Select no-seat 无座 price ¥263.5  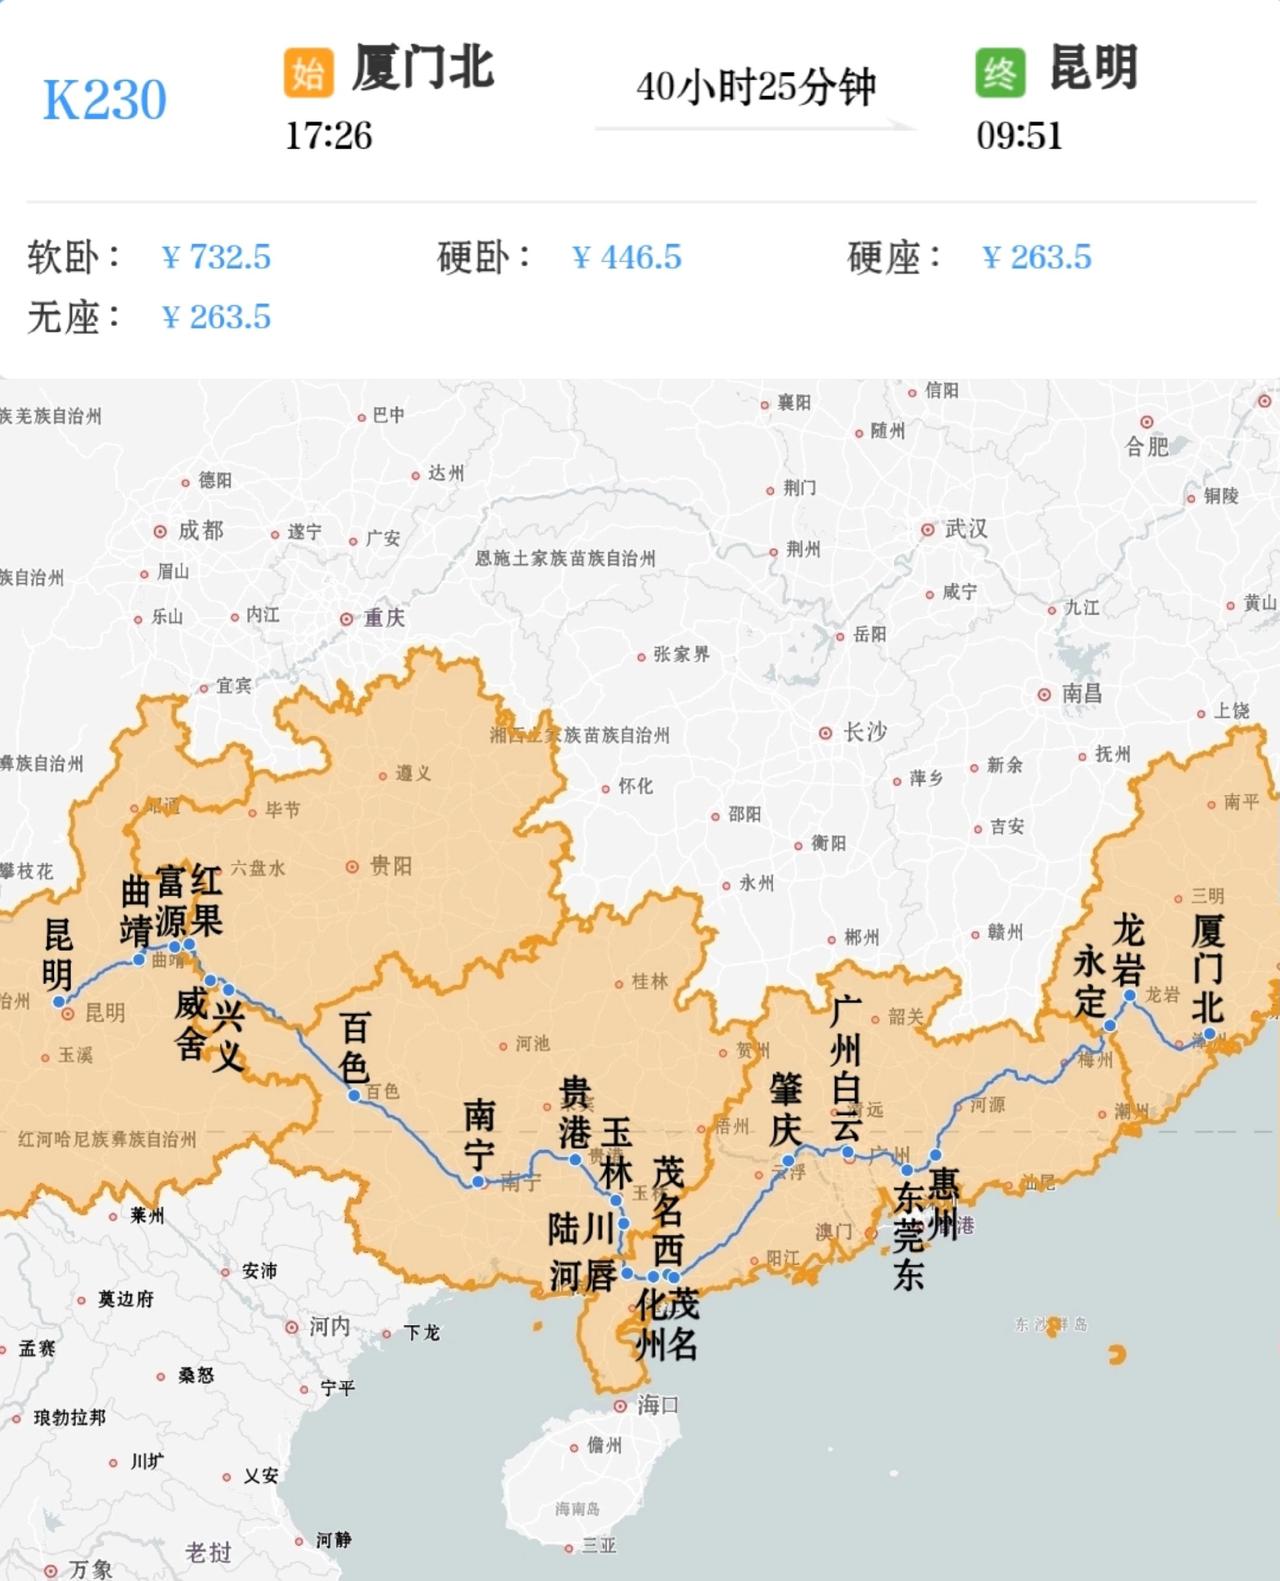click(x=216, y=317)
